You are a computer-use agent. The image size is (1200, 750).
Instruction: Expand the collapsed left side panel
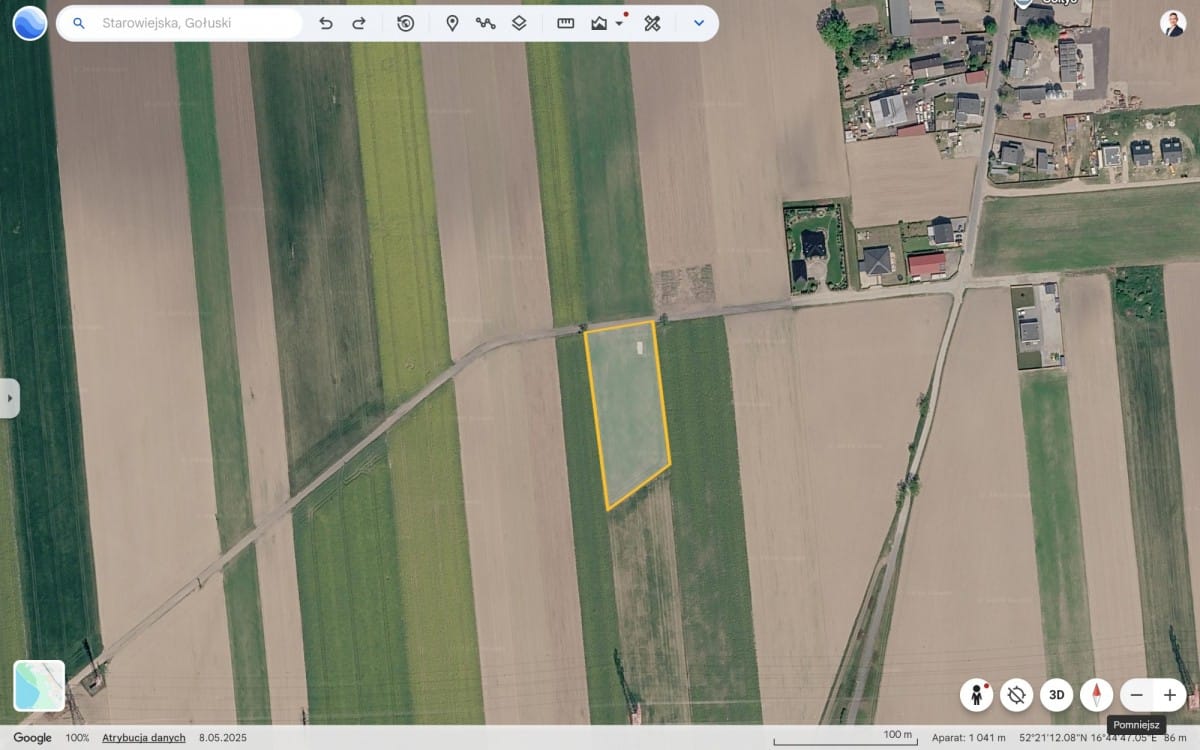tap(9, 398)
